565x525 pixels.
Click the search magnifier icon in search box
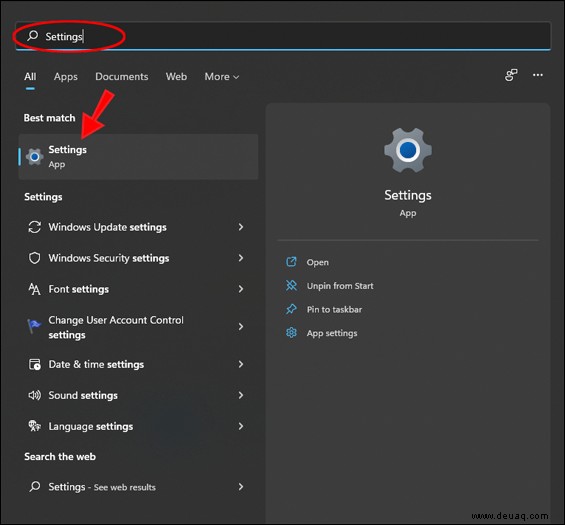pos(33,36)
